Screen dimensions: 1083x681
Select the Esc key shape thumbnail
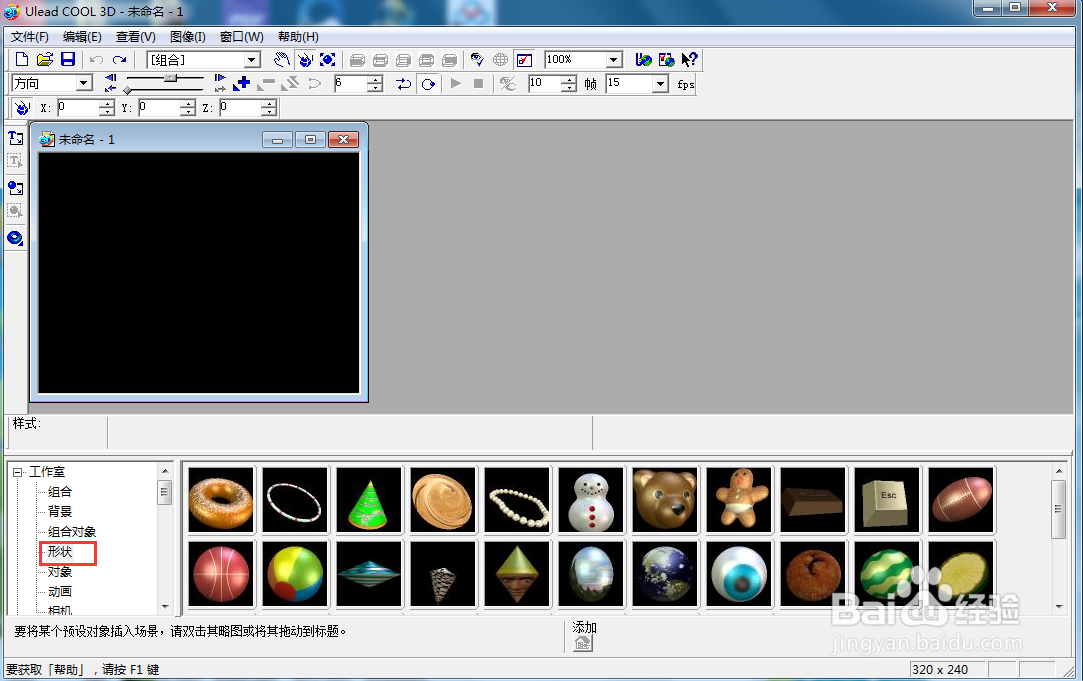tap(887, 500)
